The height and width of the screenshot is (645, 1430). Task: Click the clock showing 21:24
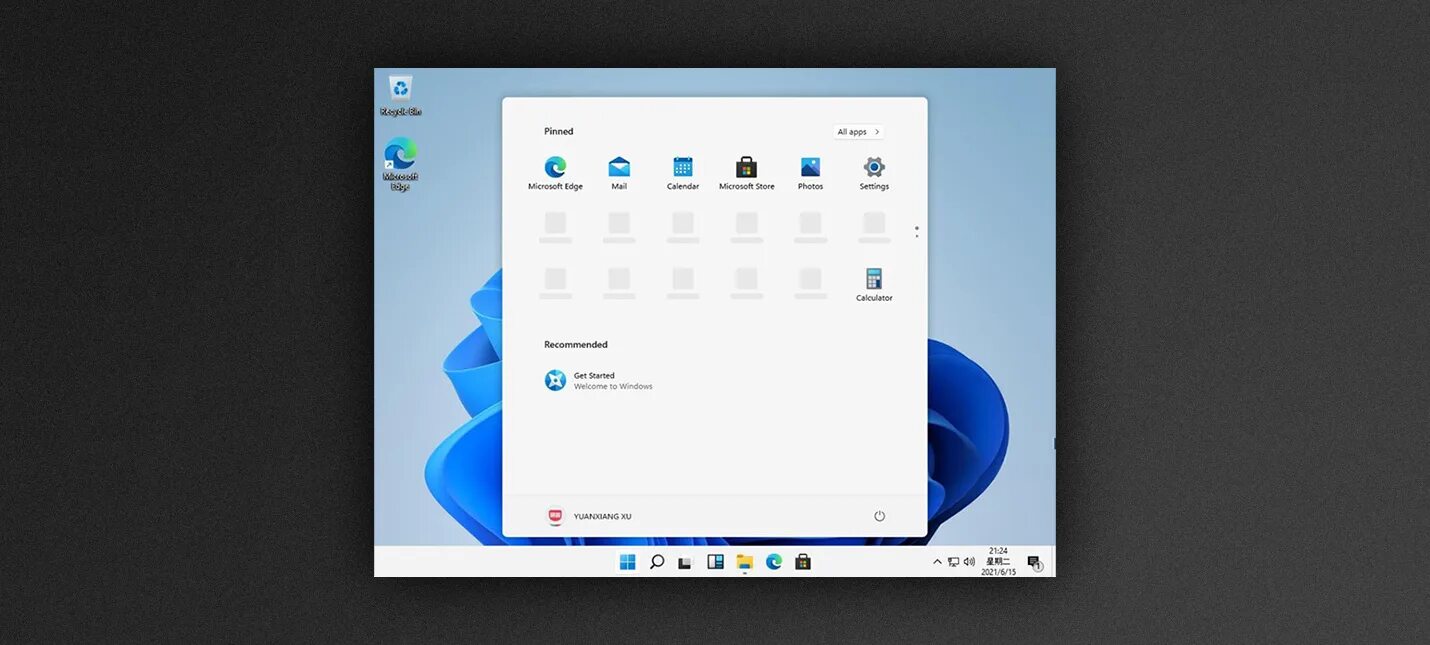(998, 551)
